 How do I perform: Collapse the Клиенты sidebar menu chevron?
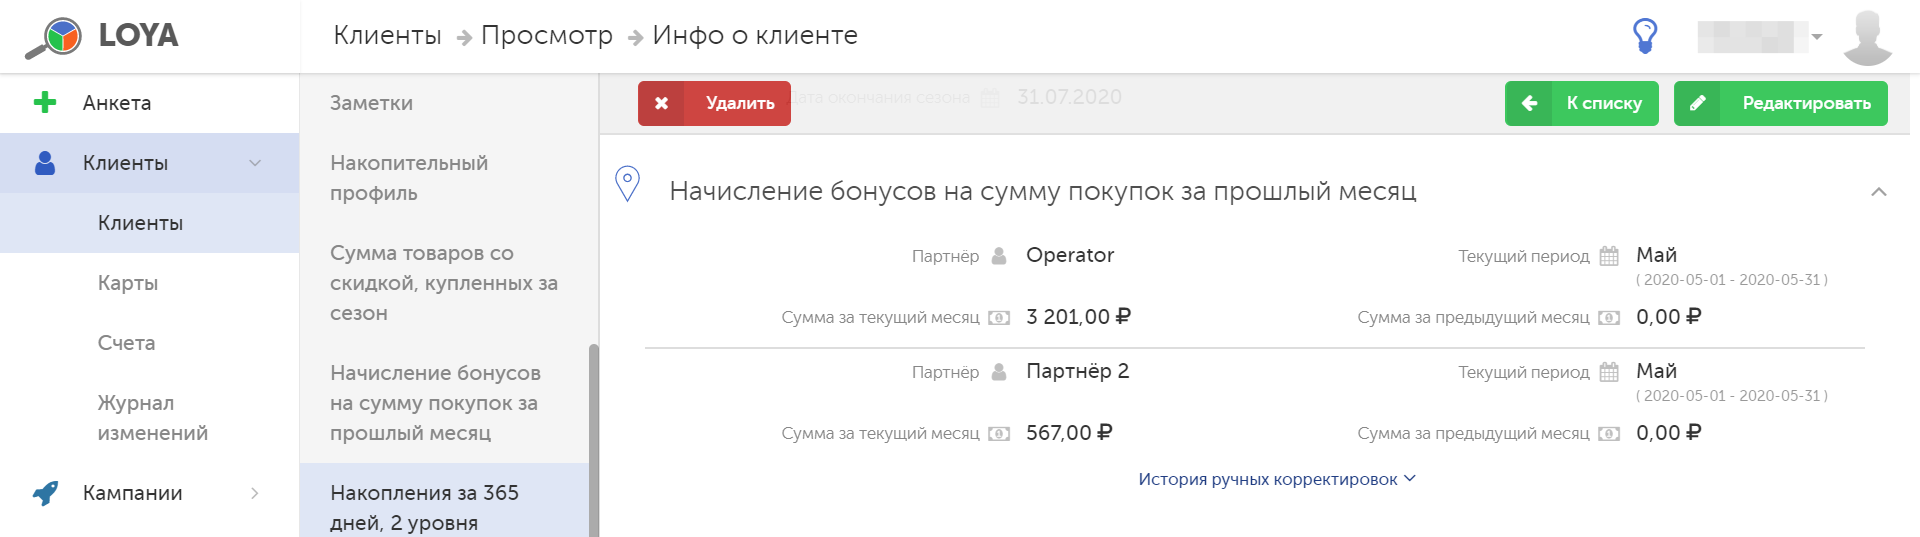pos(255,163)
